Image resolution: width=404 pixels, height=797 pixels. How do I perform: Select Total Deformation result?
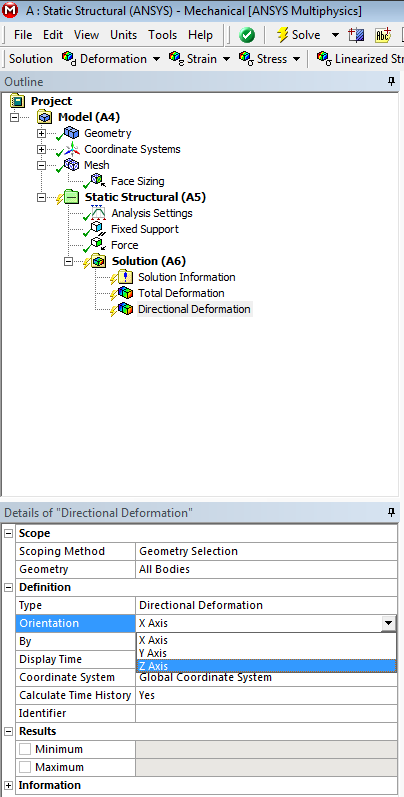point(181,293)
